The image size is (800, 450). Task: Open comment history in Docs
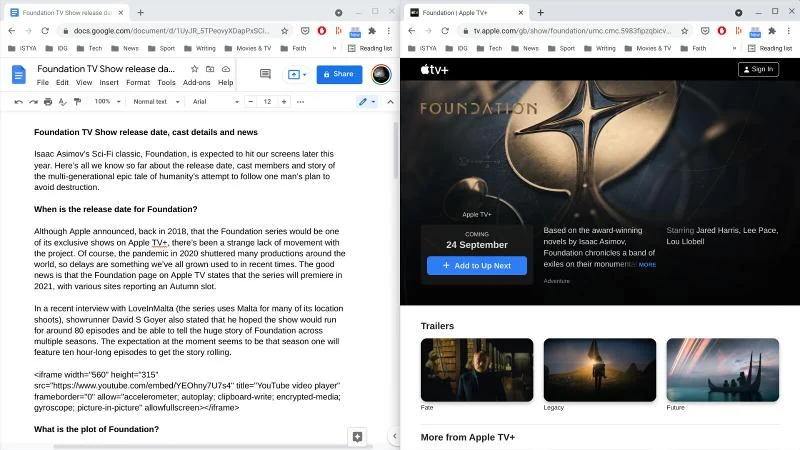(x=265, y=74)
